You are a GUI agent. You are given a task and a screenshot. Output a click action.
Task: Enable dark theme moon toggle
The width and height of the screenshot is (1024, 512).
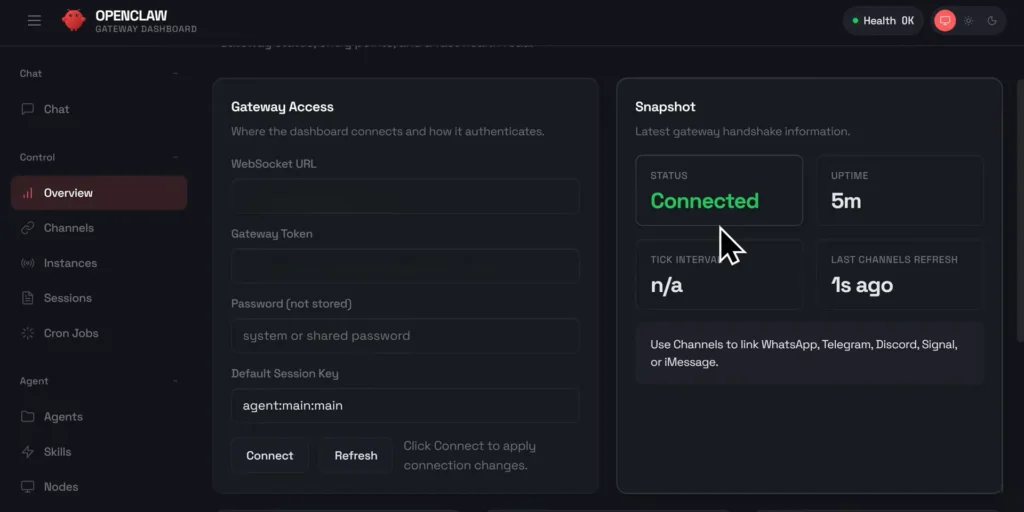tap(992, 20)
